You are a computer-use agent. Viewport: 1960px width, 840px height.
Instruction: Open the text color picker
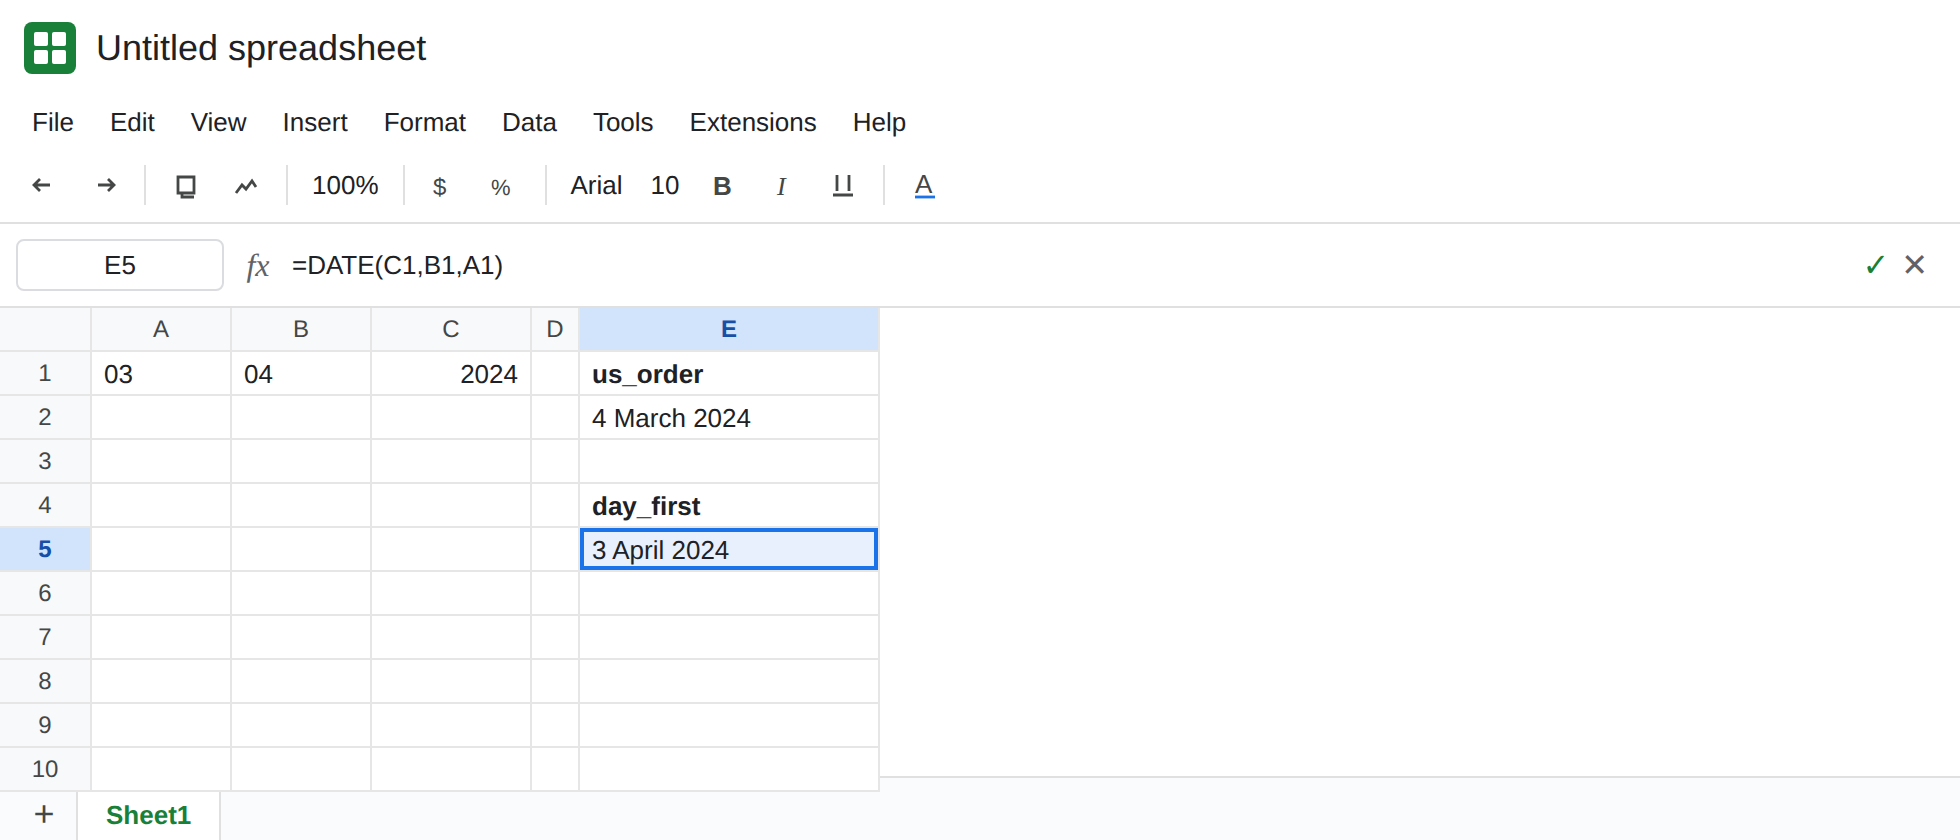(924, 186)
